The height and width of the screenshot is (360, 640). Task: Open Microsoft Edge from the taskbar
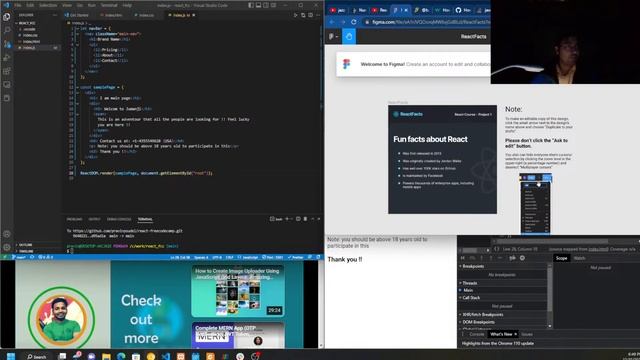tap(121, 356)
